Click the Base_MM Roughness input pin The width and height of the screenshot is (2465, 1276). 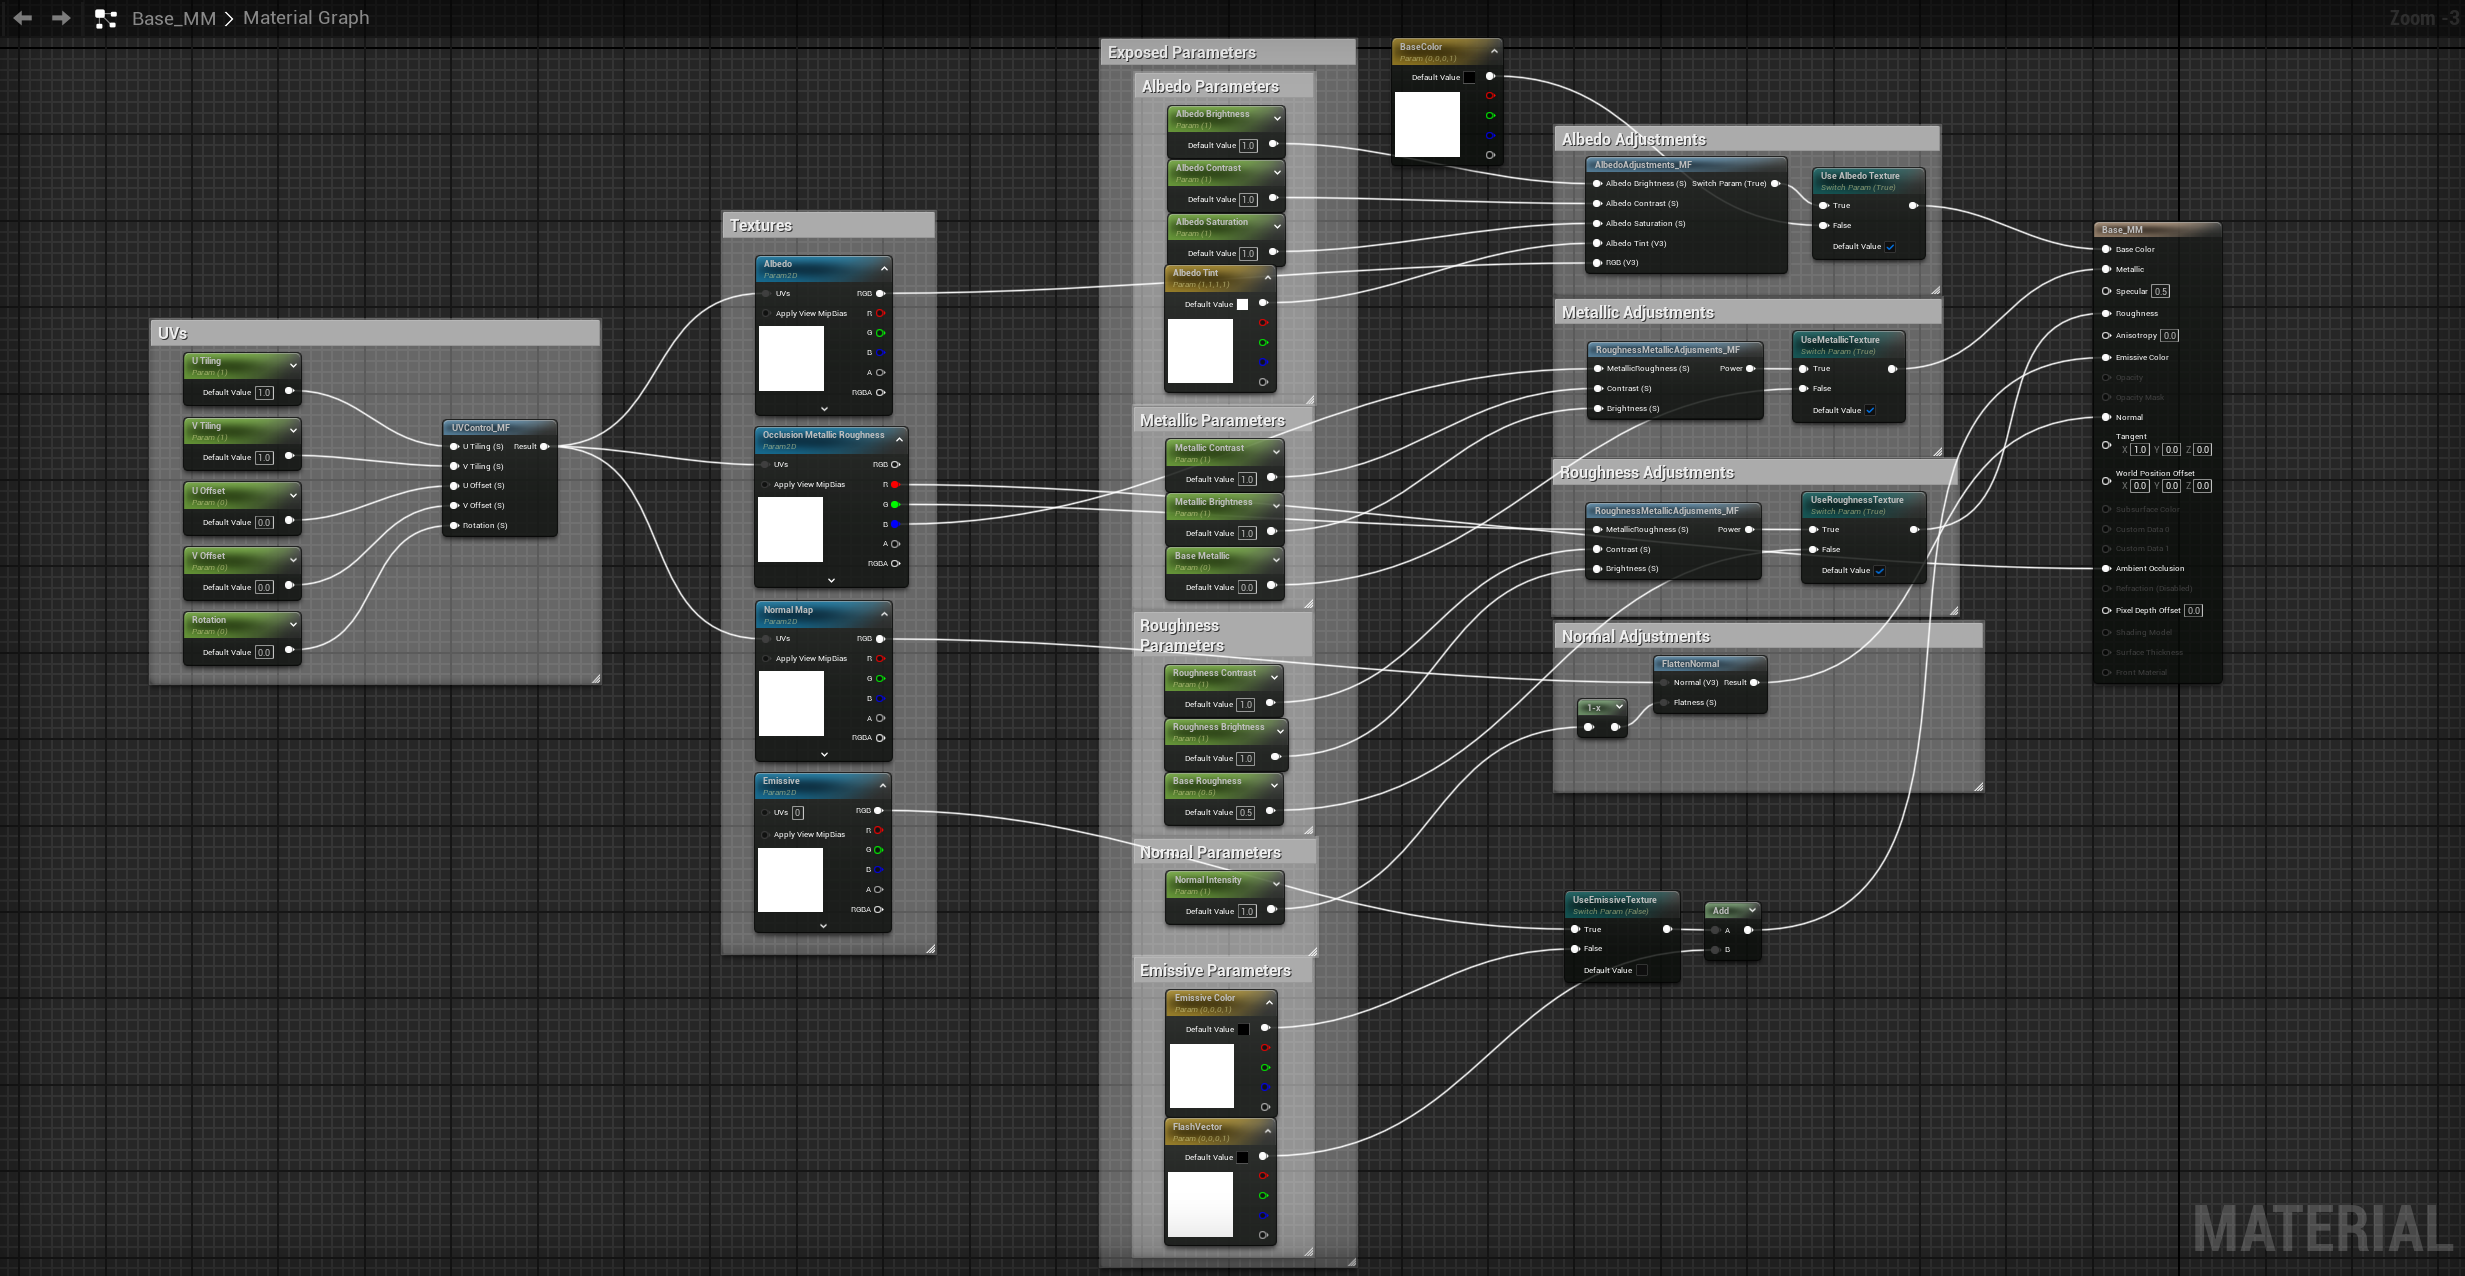click(2106, 313)
